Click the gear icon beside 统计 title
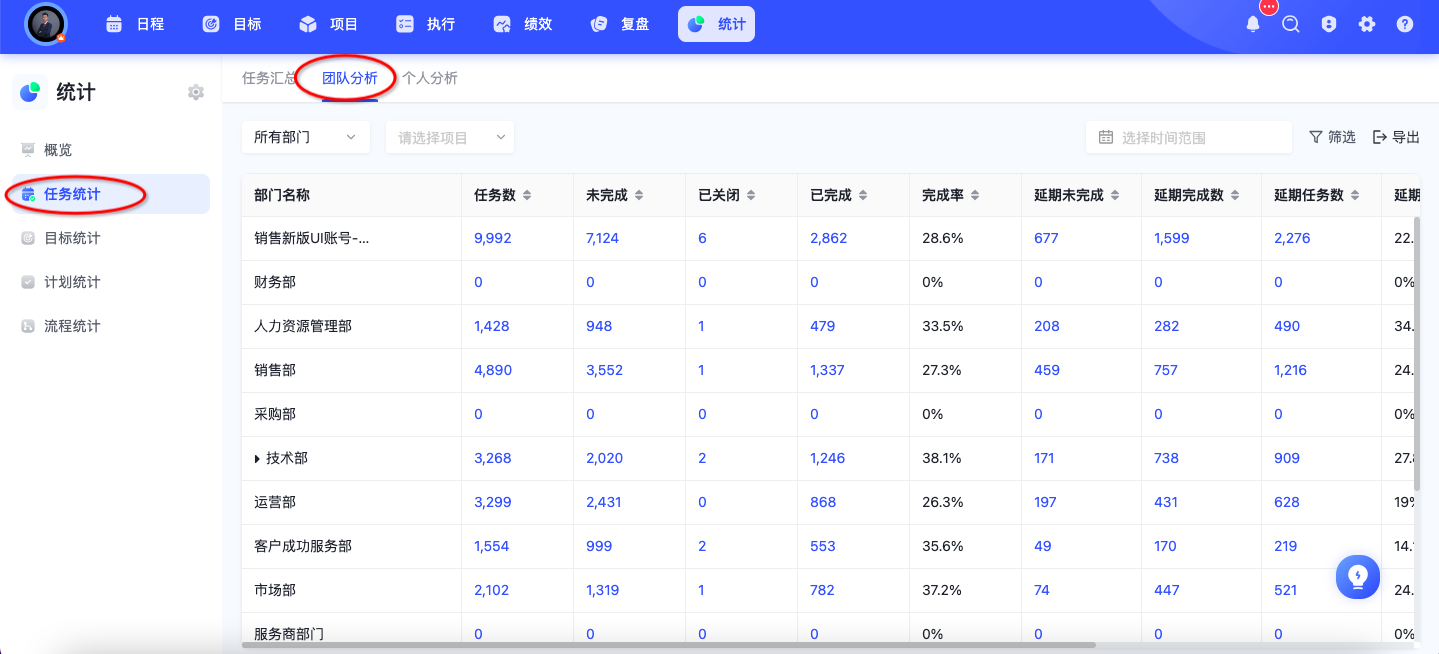Image resolution: width=1439 pixels, height=654 pixels. click(196, 92)
